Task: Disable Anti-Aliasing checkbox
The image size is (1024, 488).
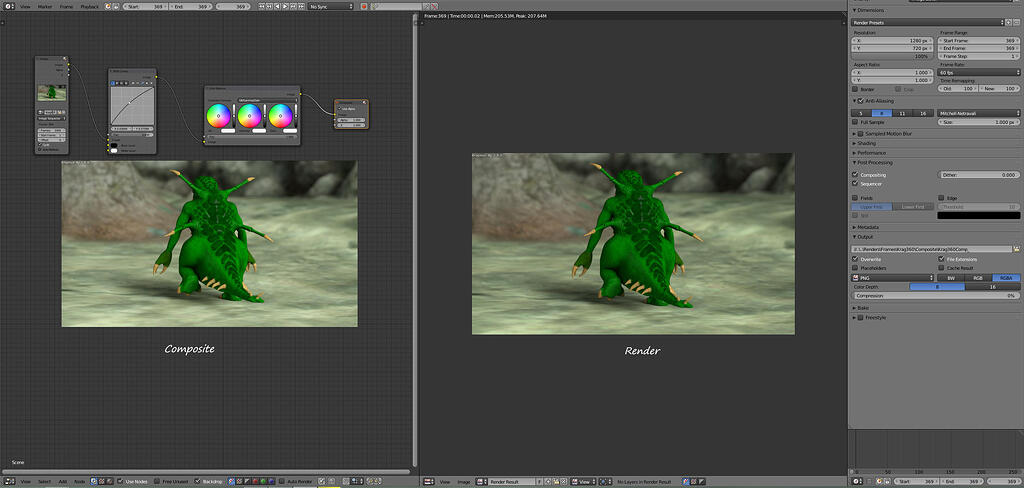Action: tap(861, 101)
